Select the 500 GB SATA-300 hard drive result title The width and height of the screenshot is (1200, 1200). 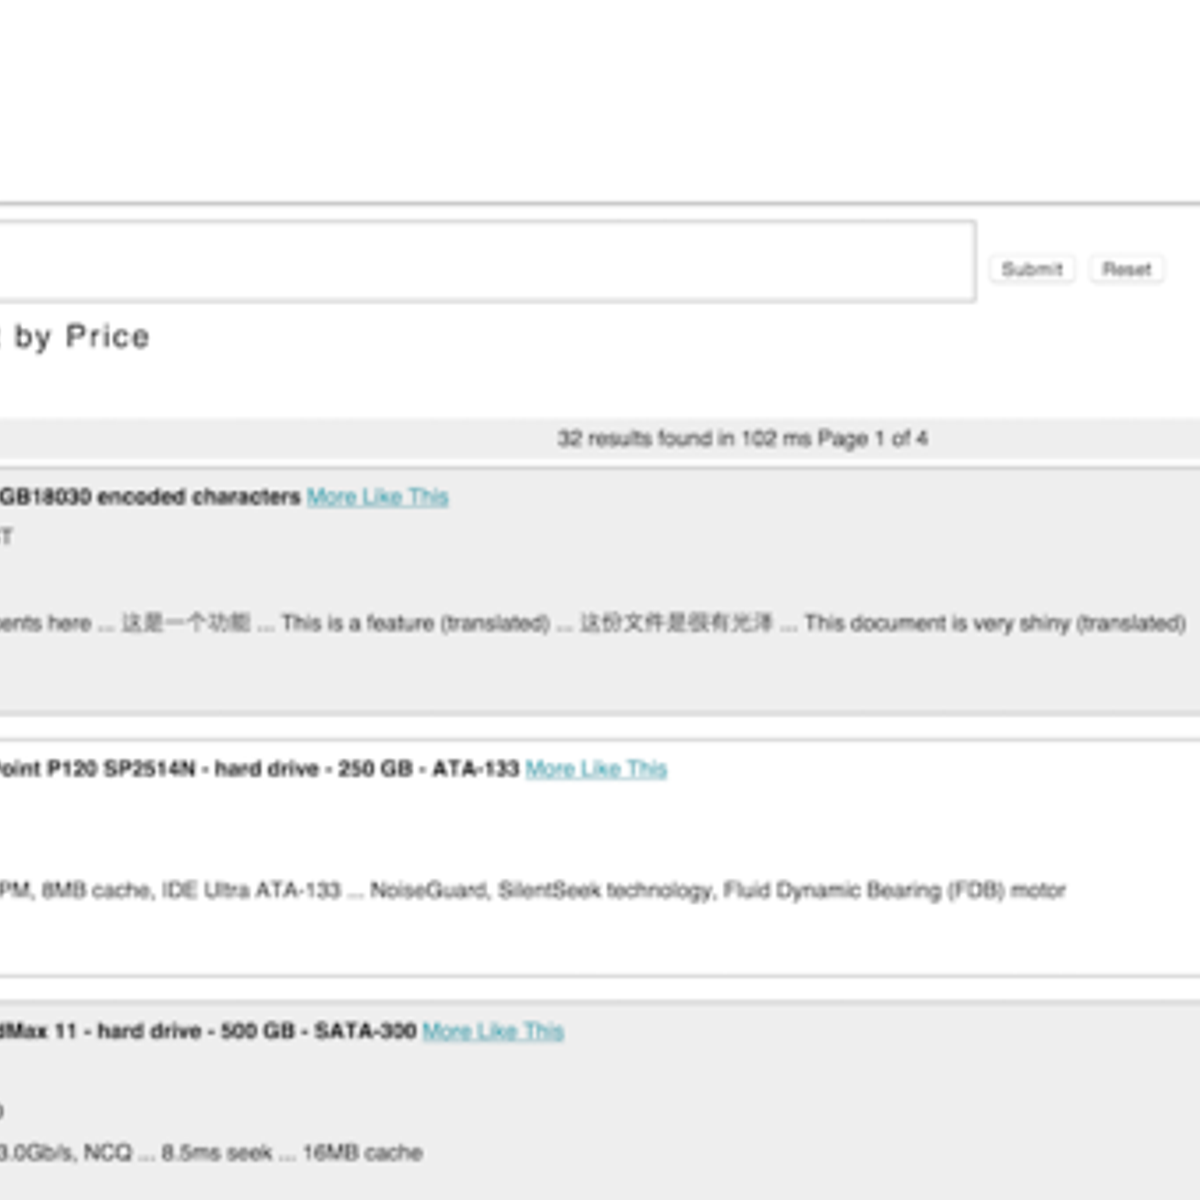click(200, 1032)
